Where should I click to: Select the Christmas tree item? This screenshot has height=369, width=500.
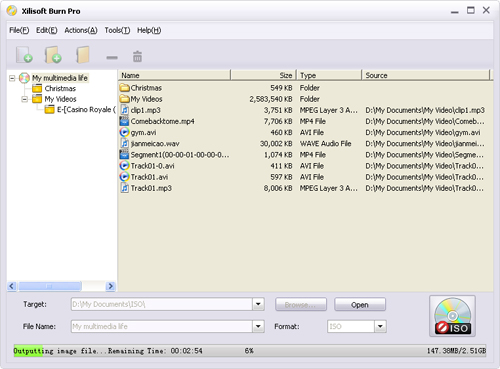click(x=60, y=88)
